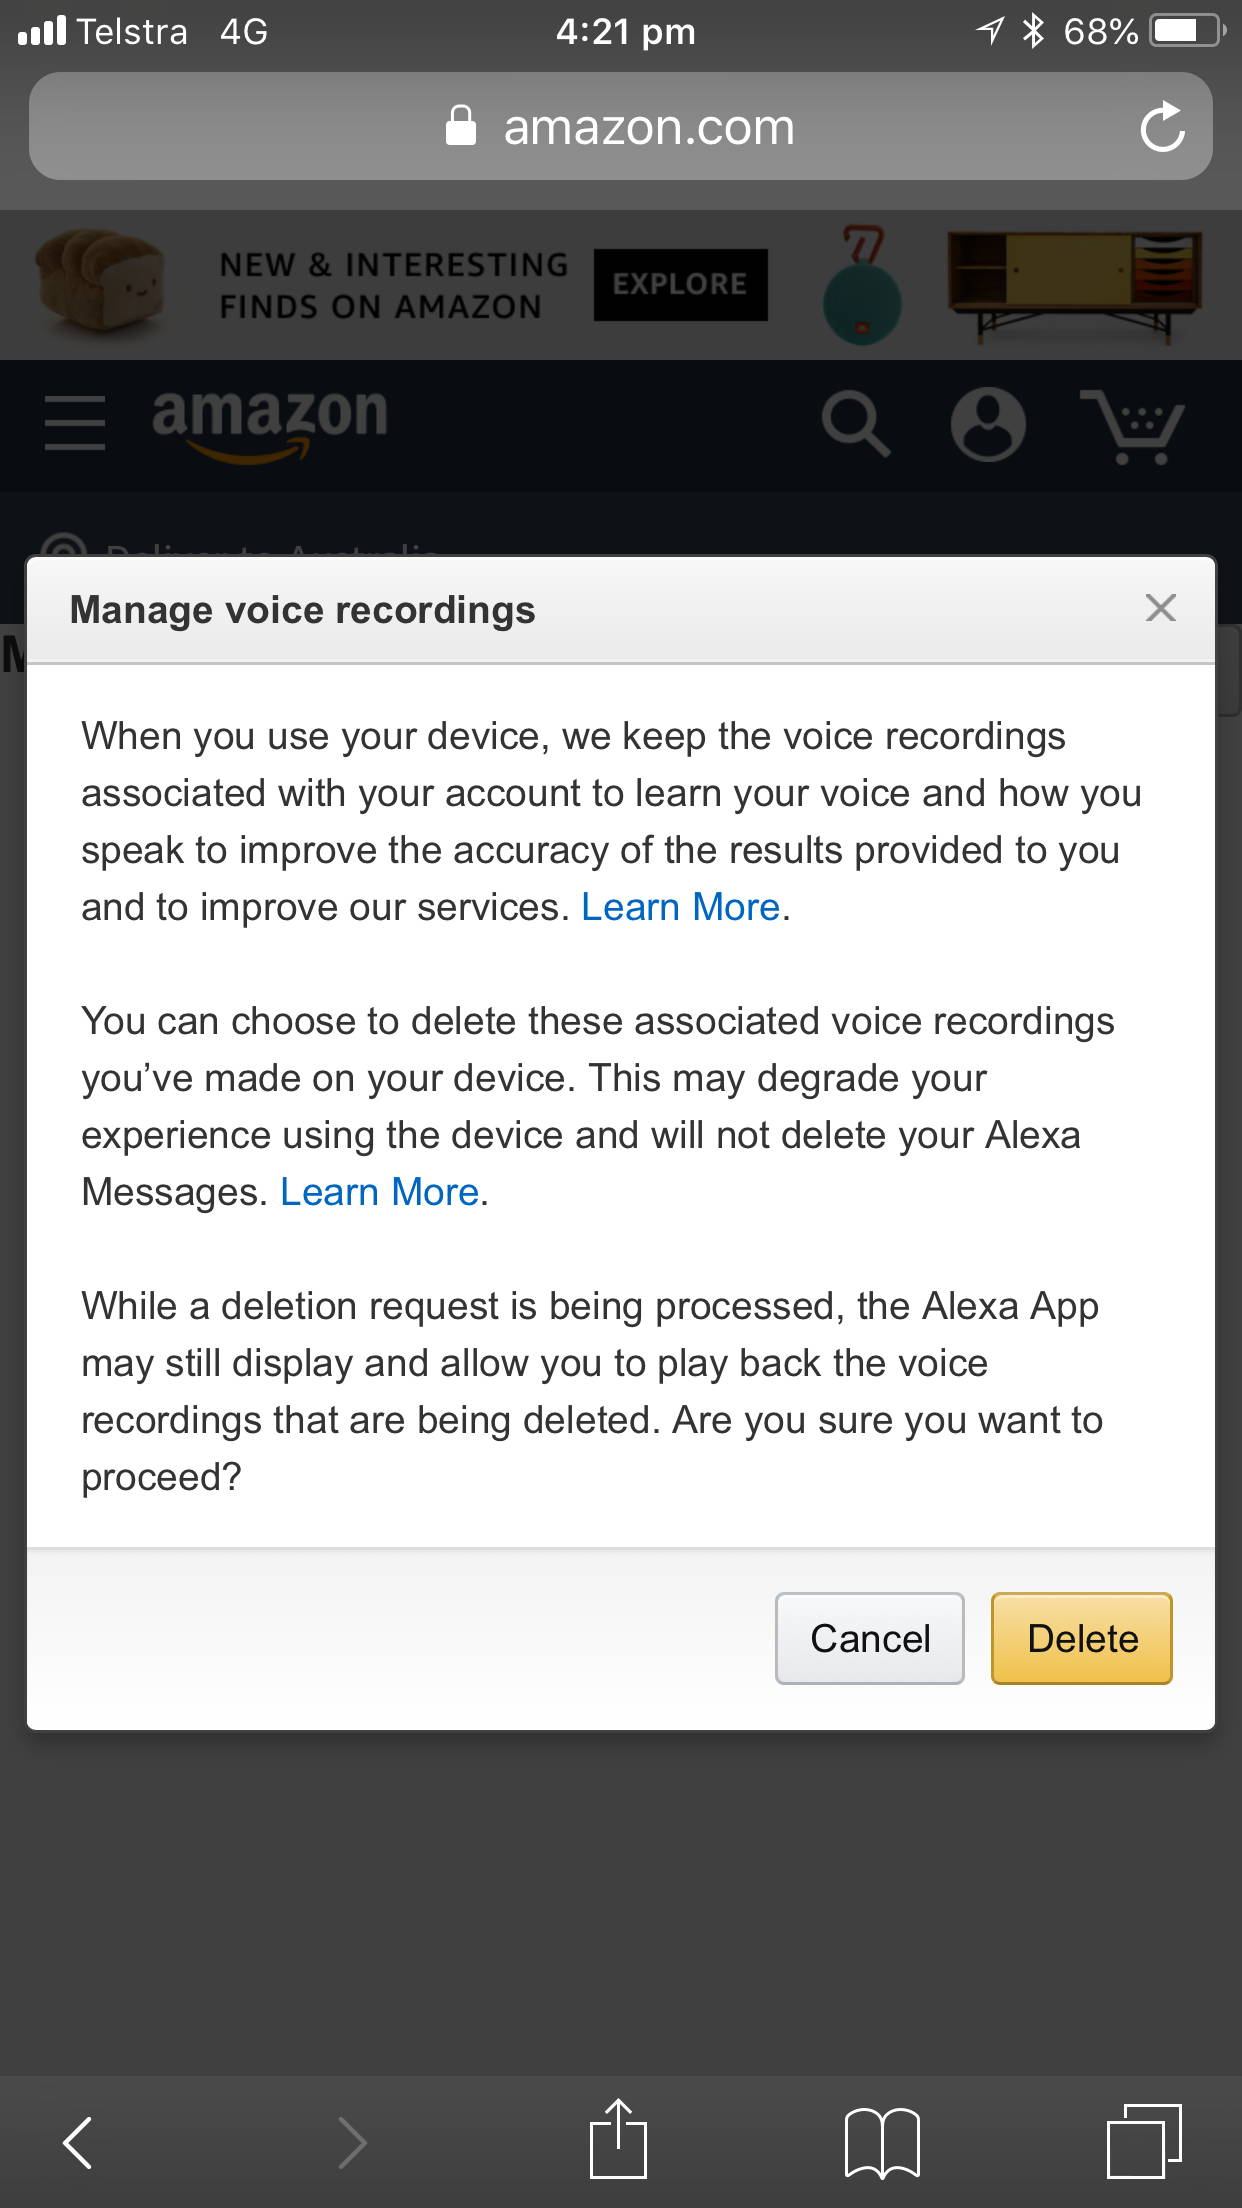Open the account profile icon
The height and width of the screenshot is (2208, 1242).
coord(988,424)
